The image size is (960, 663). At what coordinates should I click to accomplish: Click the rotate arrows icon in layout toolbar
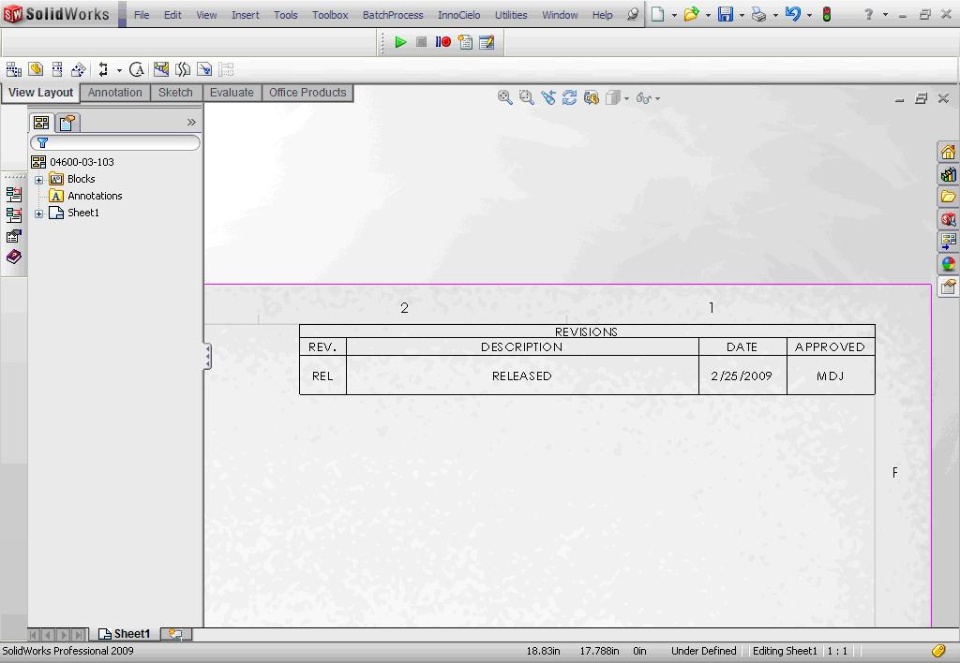[x=103, y=70]
